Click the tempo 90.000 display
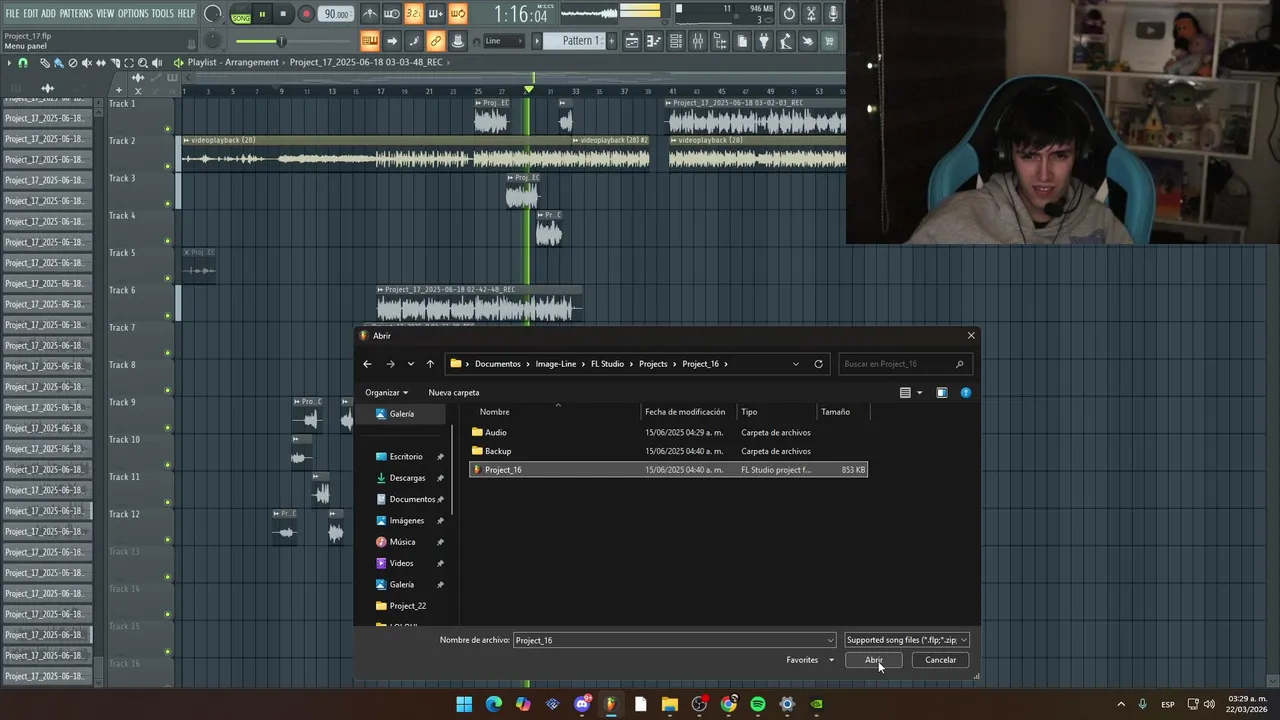Viewport: 1280px width, 720px height. (337, 14)
